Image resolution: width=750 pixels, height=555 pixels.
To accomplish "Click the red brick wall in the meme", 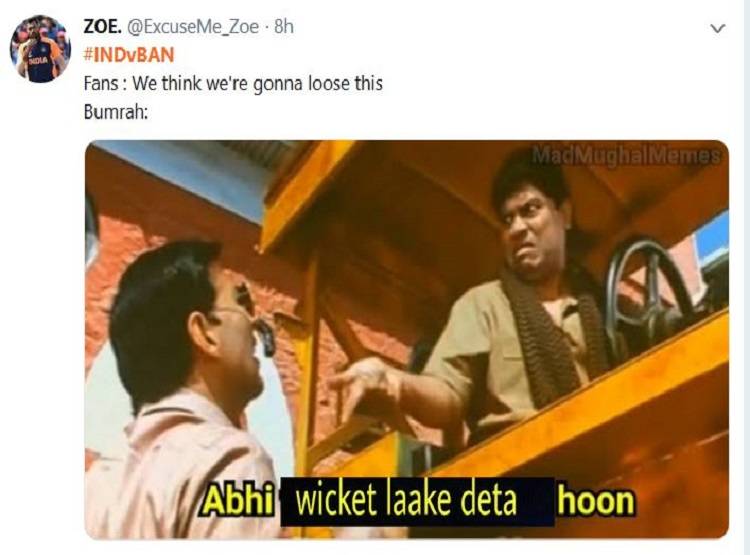I will 124,268.
